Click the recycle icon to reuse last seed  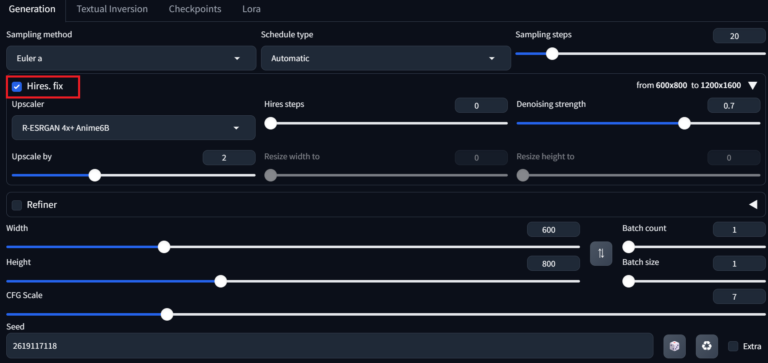coord(706,346)
